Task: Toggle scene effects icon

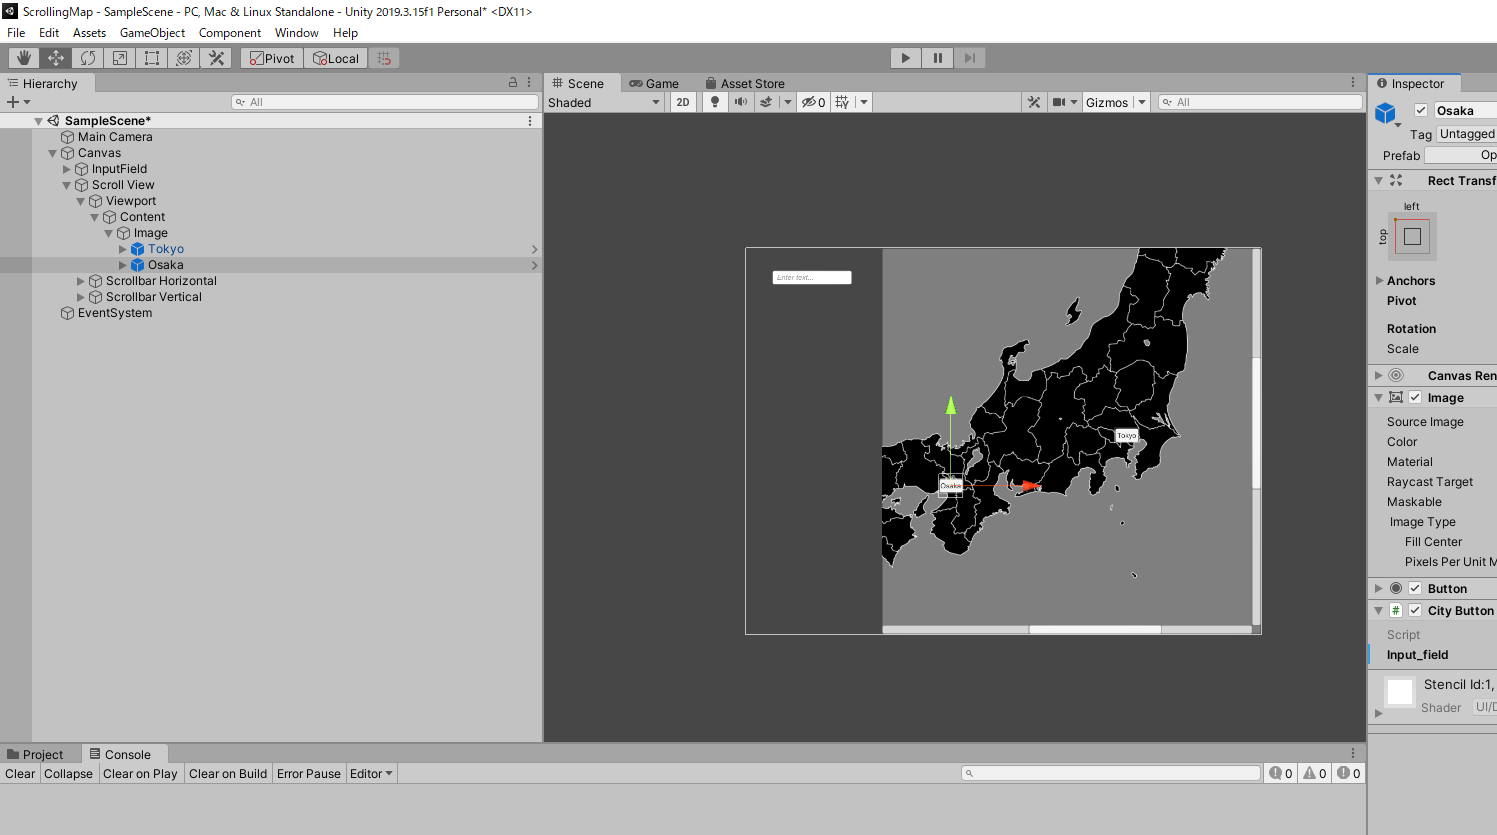Action: pyautogui.click(x=766, y=102)
